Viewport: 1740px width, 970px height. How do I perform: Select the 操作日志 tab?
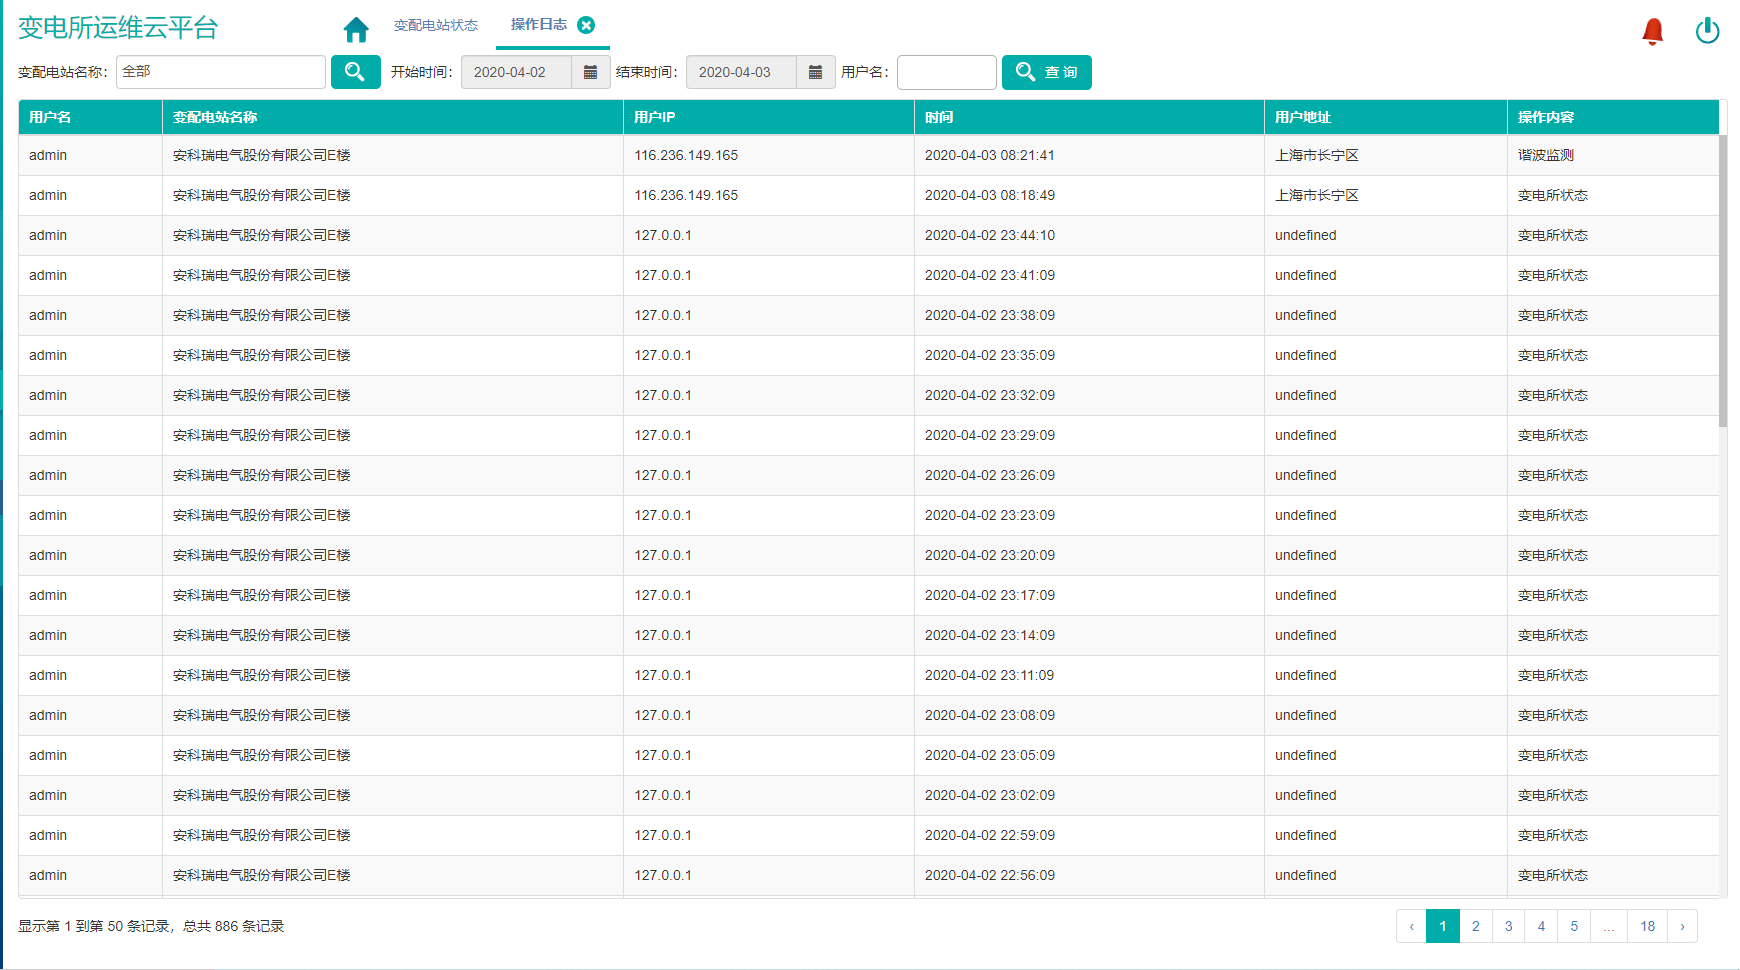539,24
